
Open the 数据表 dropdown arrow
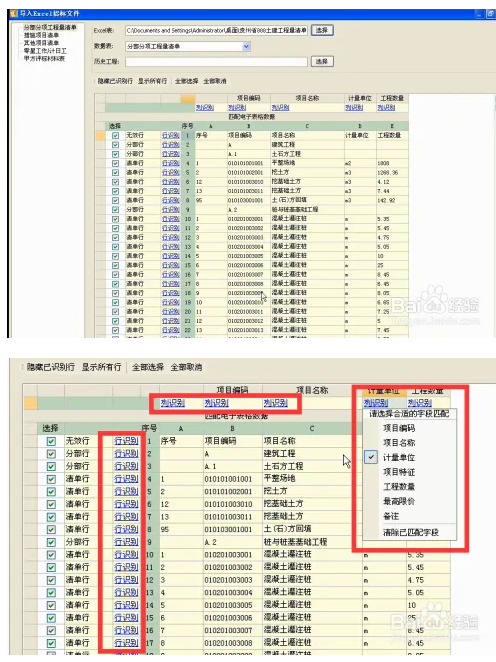246,46
